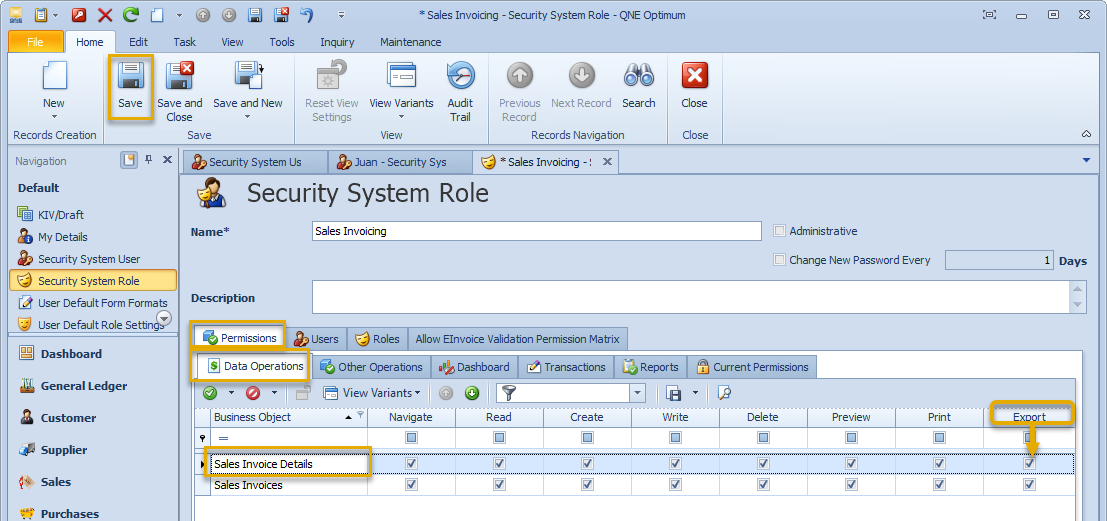This screenshot has height=521, width=1107.
Task: Open the document tabs list arrow
Action: 1087,160
